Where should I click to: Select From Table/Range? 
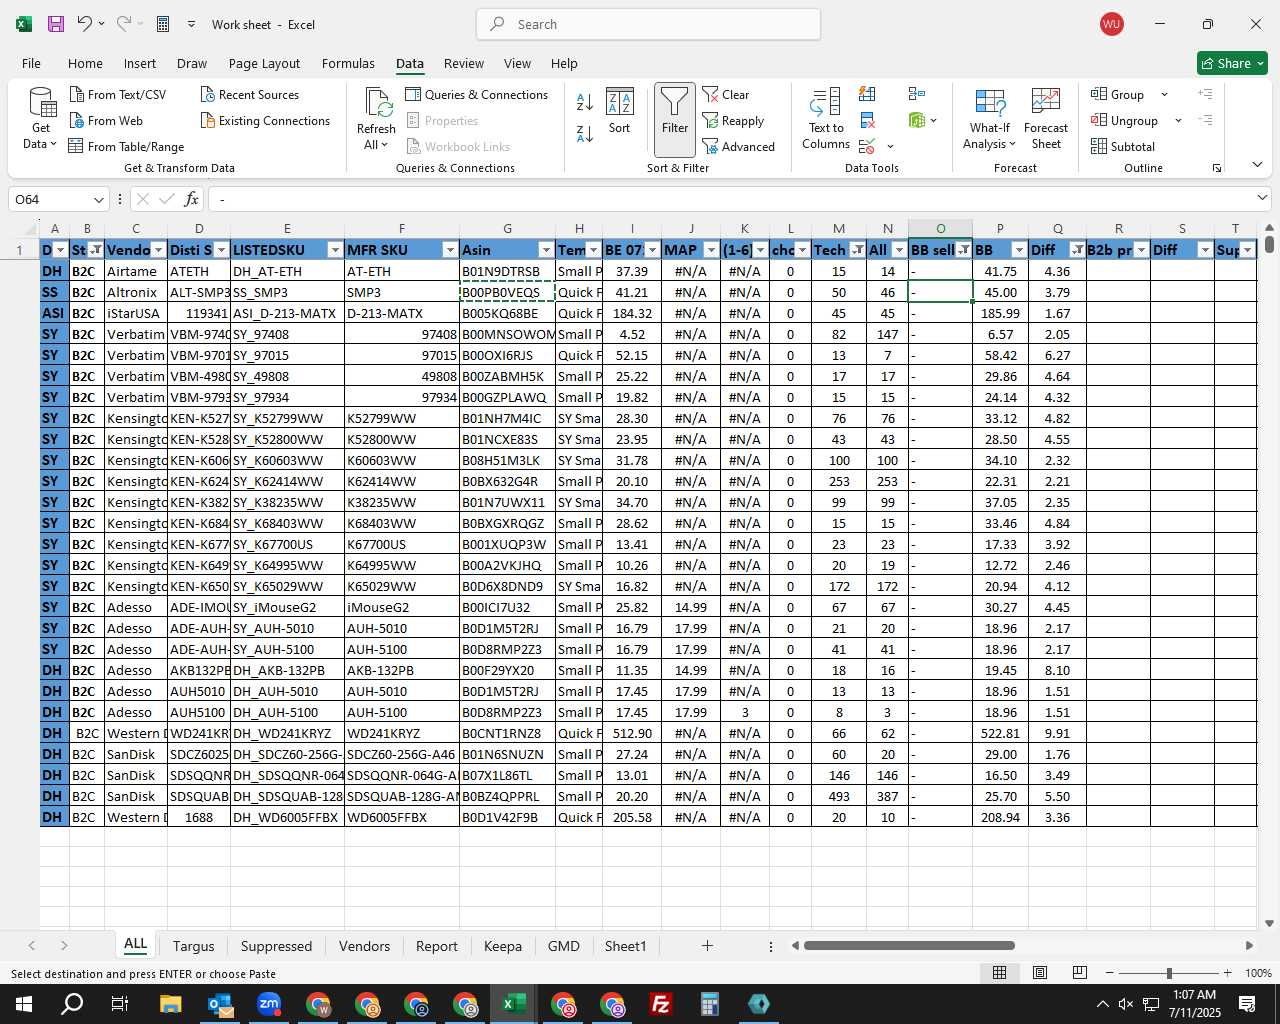click(126, 146)
